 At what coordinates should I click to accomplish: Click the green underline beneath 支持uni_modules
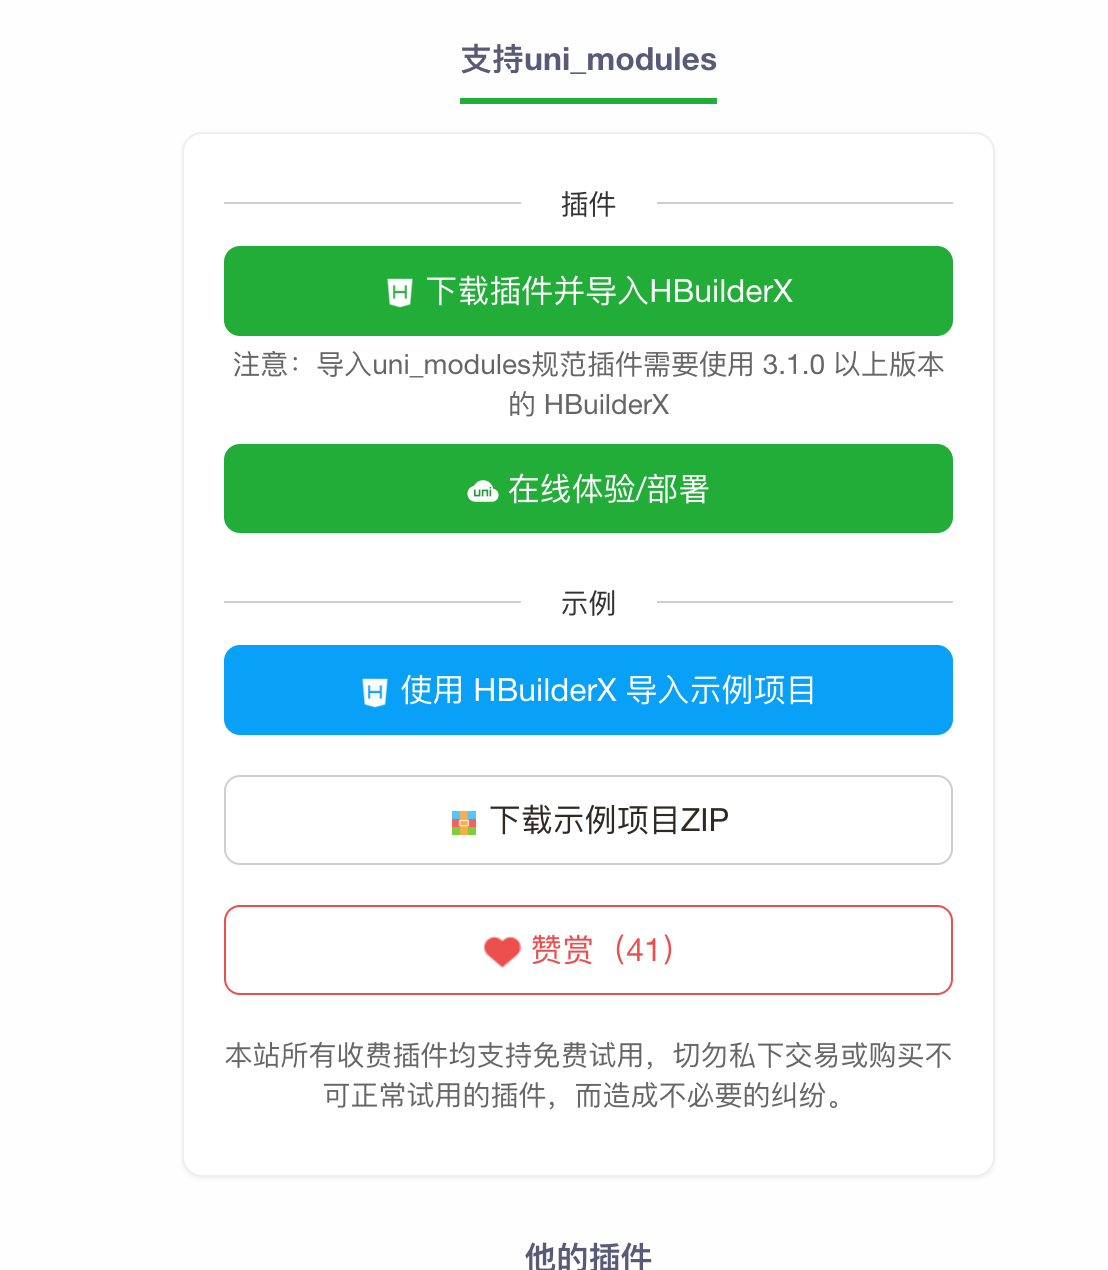coord(588,100)
